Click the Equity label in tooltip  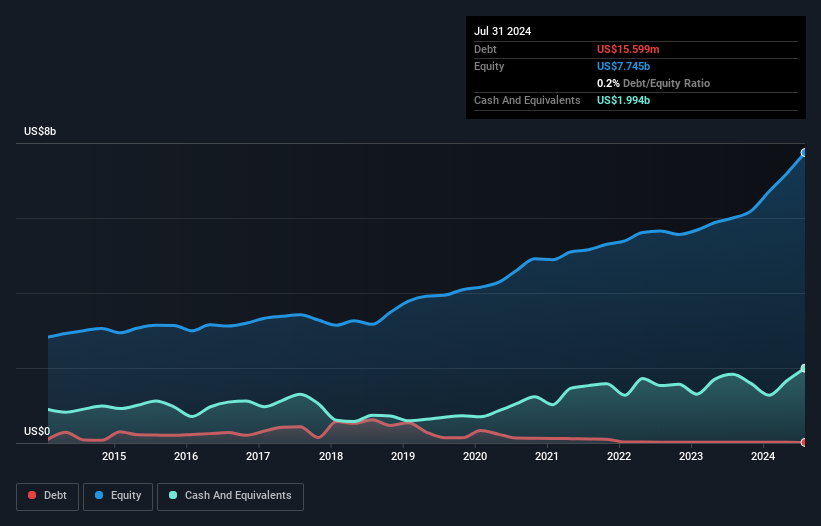489,66
